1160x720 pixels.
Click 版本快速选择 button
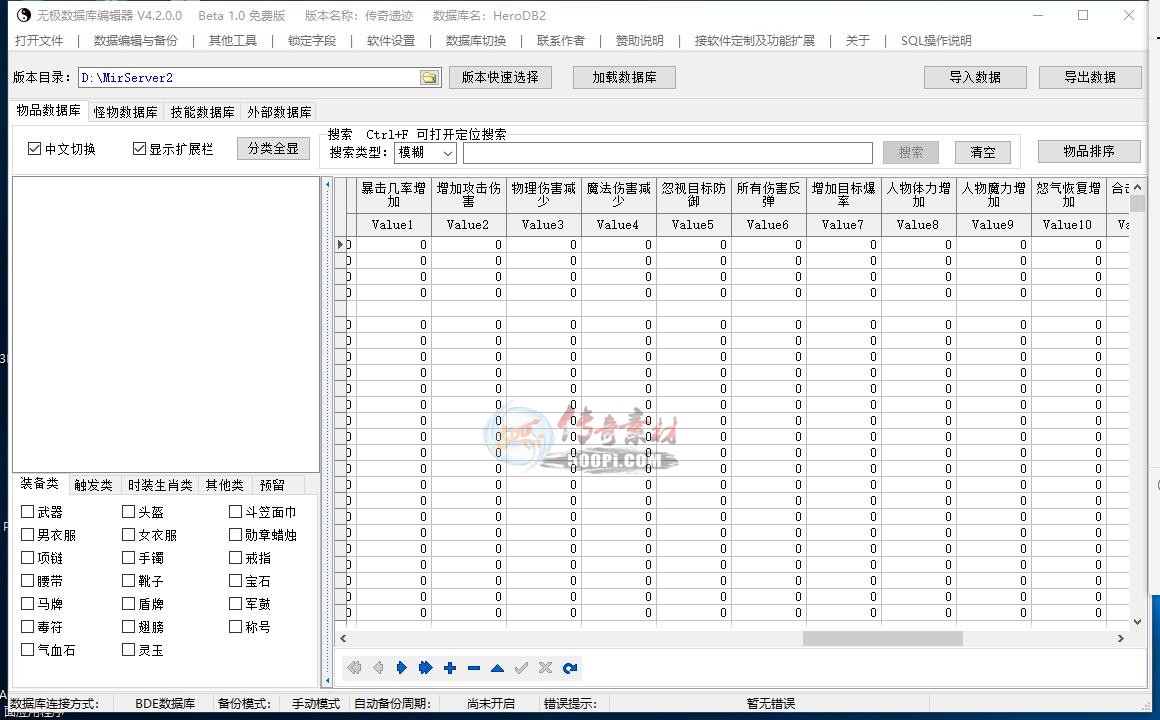[500, 77]
